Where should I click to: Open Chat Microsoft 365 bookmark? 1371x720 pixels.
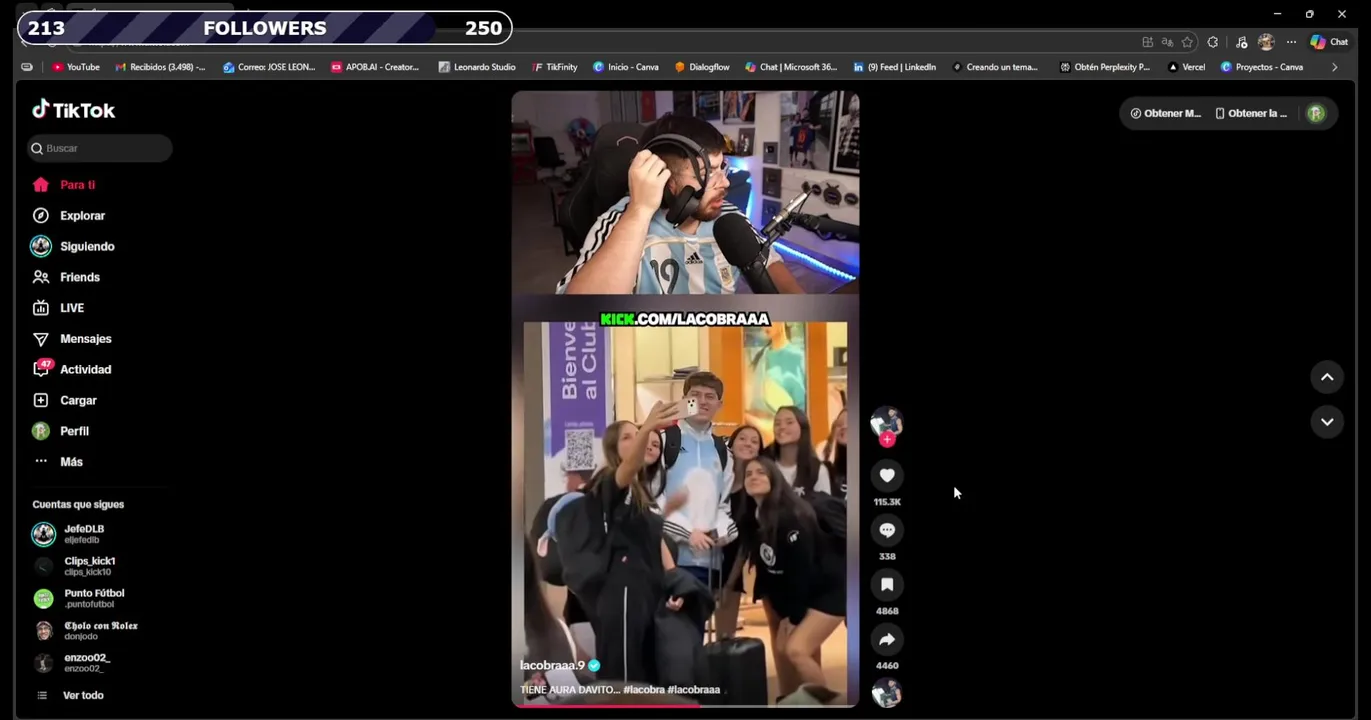coord(791,67)
